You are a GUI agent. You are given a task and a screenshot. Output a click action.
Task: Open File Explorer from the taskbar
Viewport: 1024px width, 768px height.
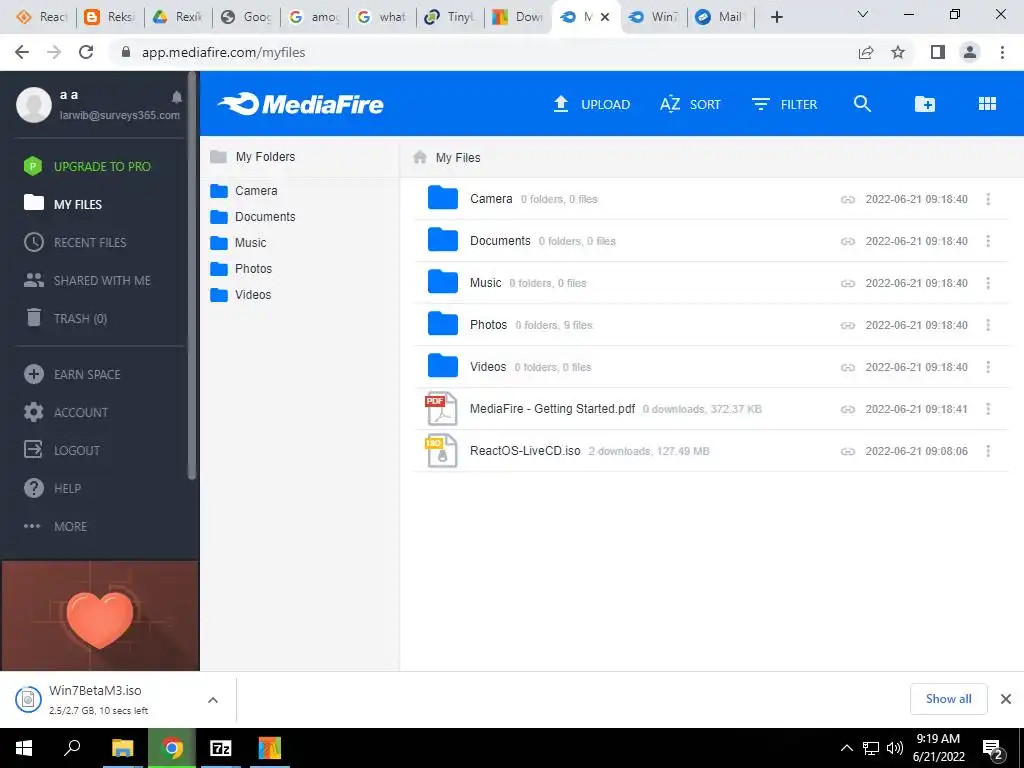(x=122, y=748)
